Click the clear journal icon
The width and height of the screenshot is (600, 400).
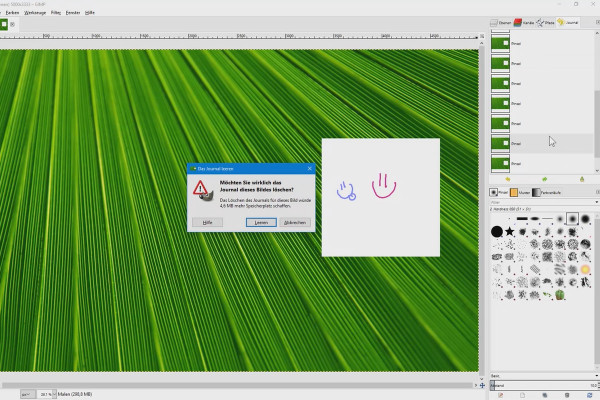tap(582, 179)
